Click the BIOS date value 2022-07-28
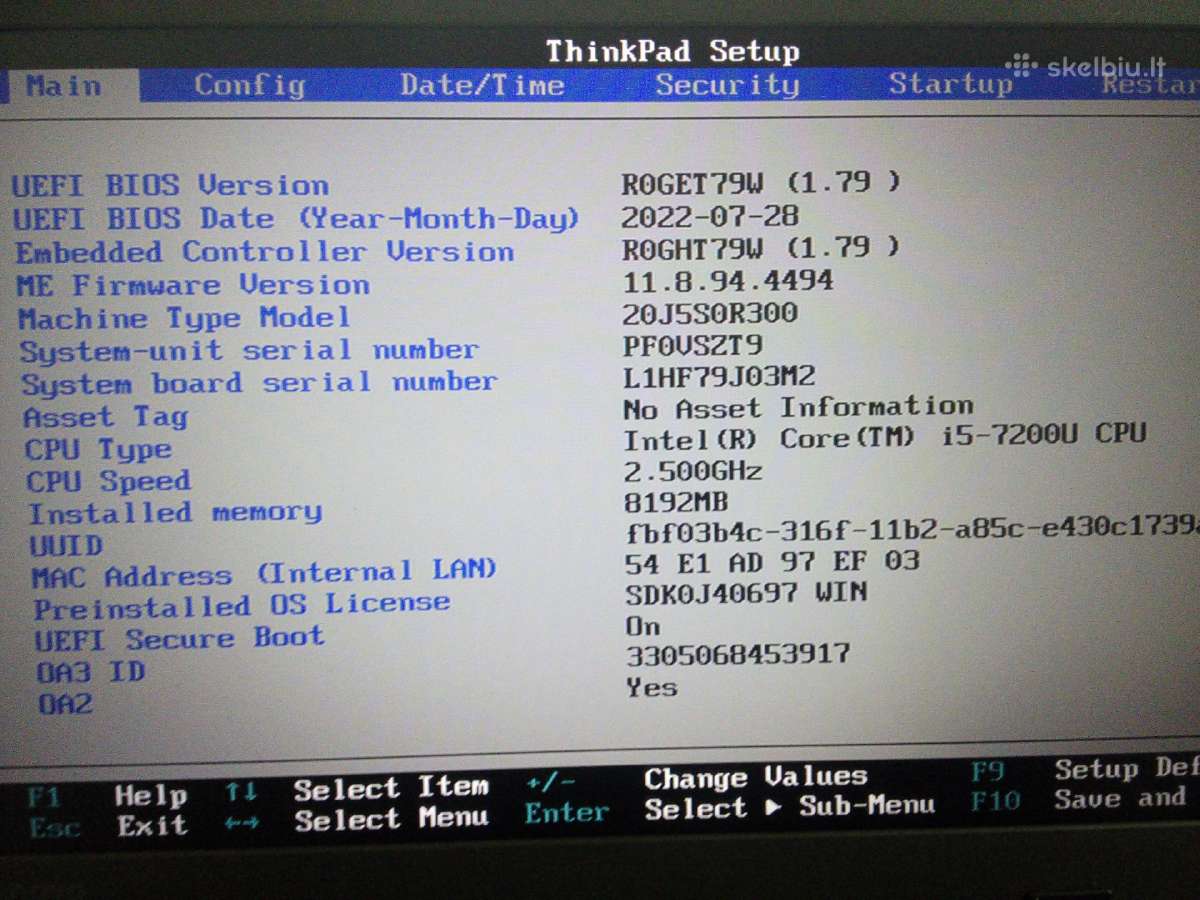Screen dimensions: 1200x900 click(x=710, y=217)
